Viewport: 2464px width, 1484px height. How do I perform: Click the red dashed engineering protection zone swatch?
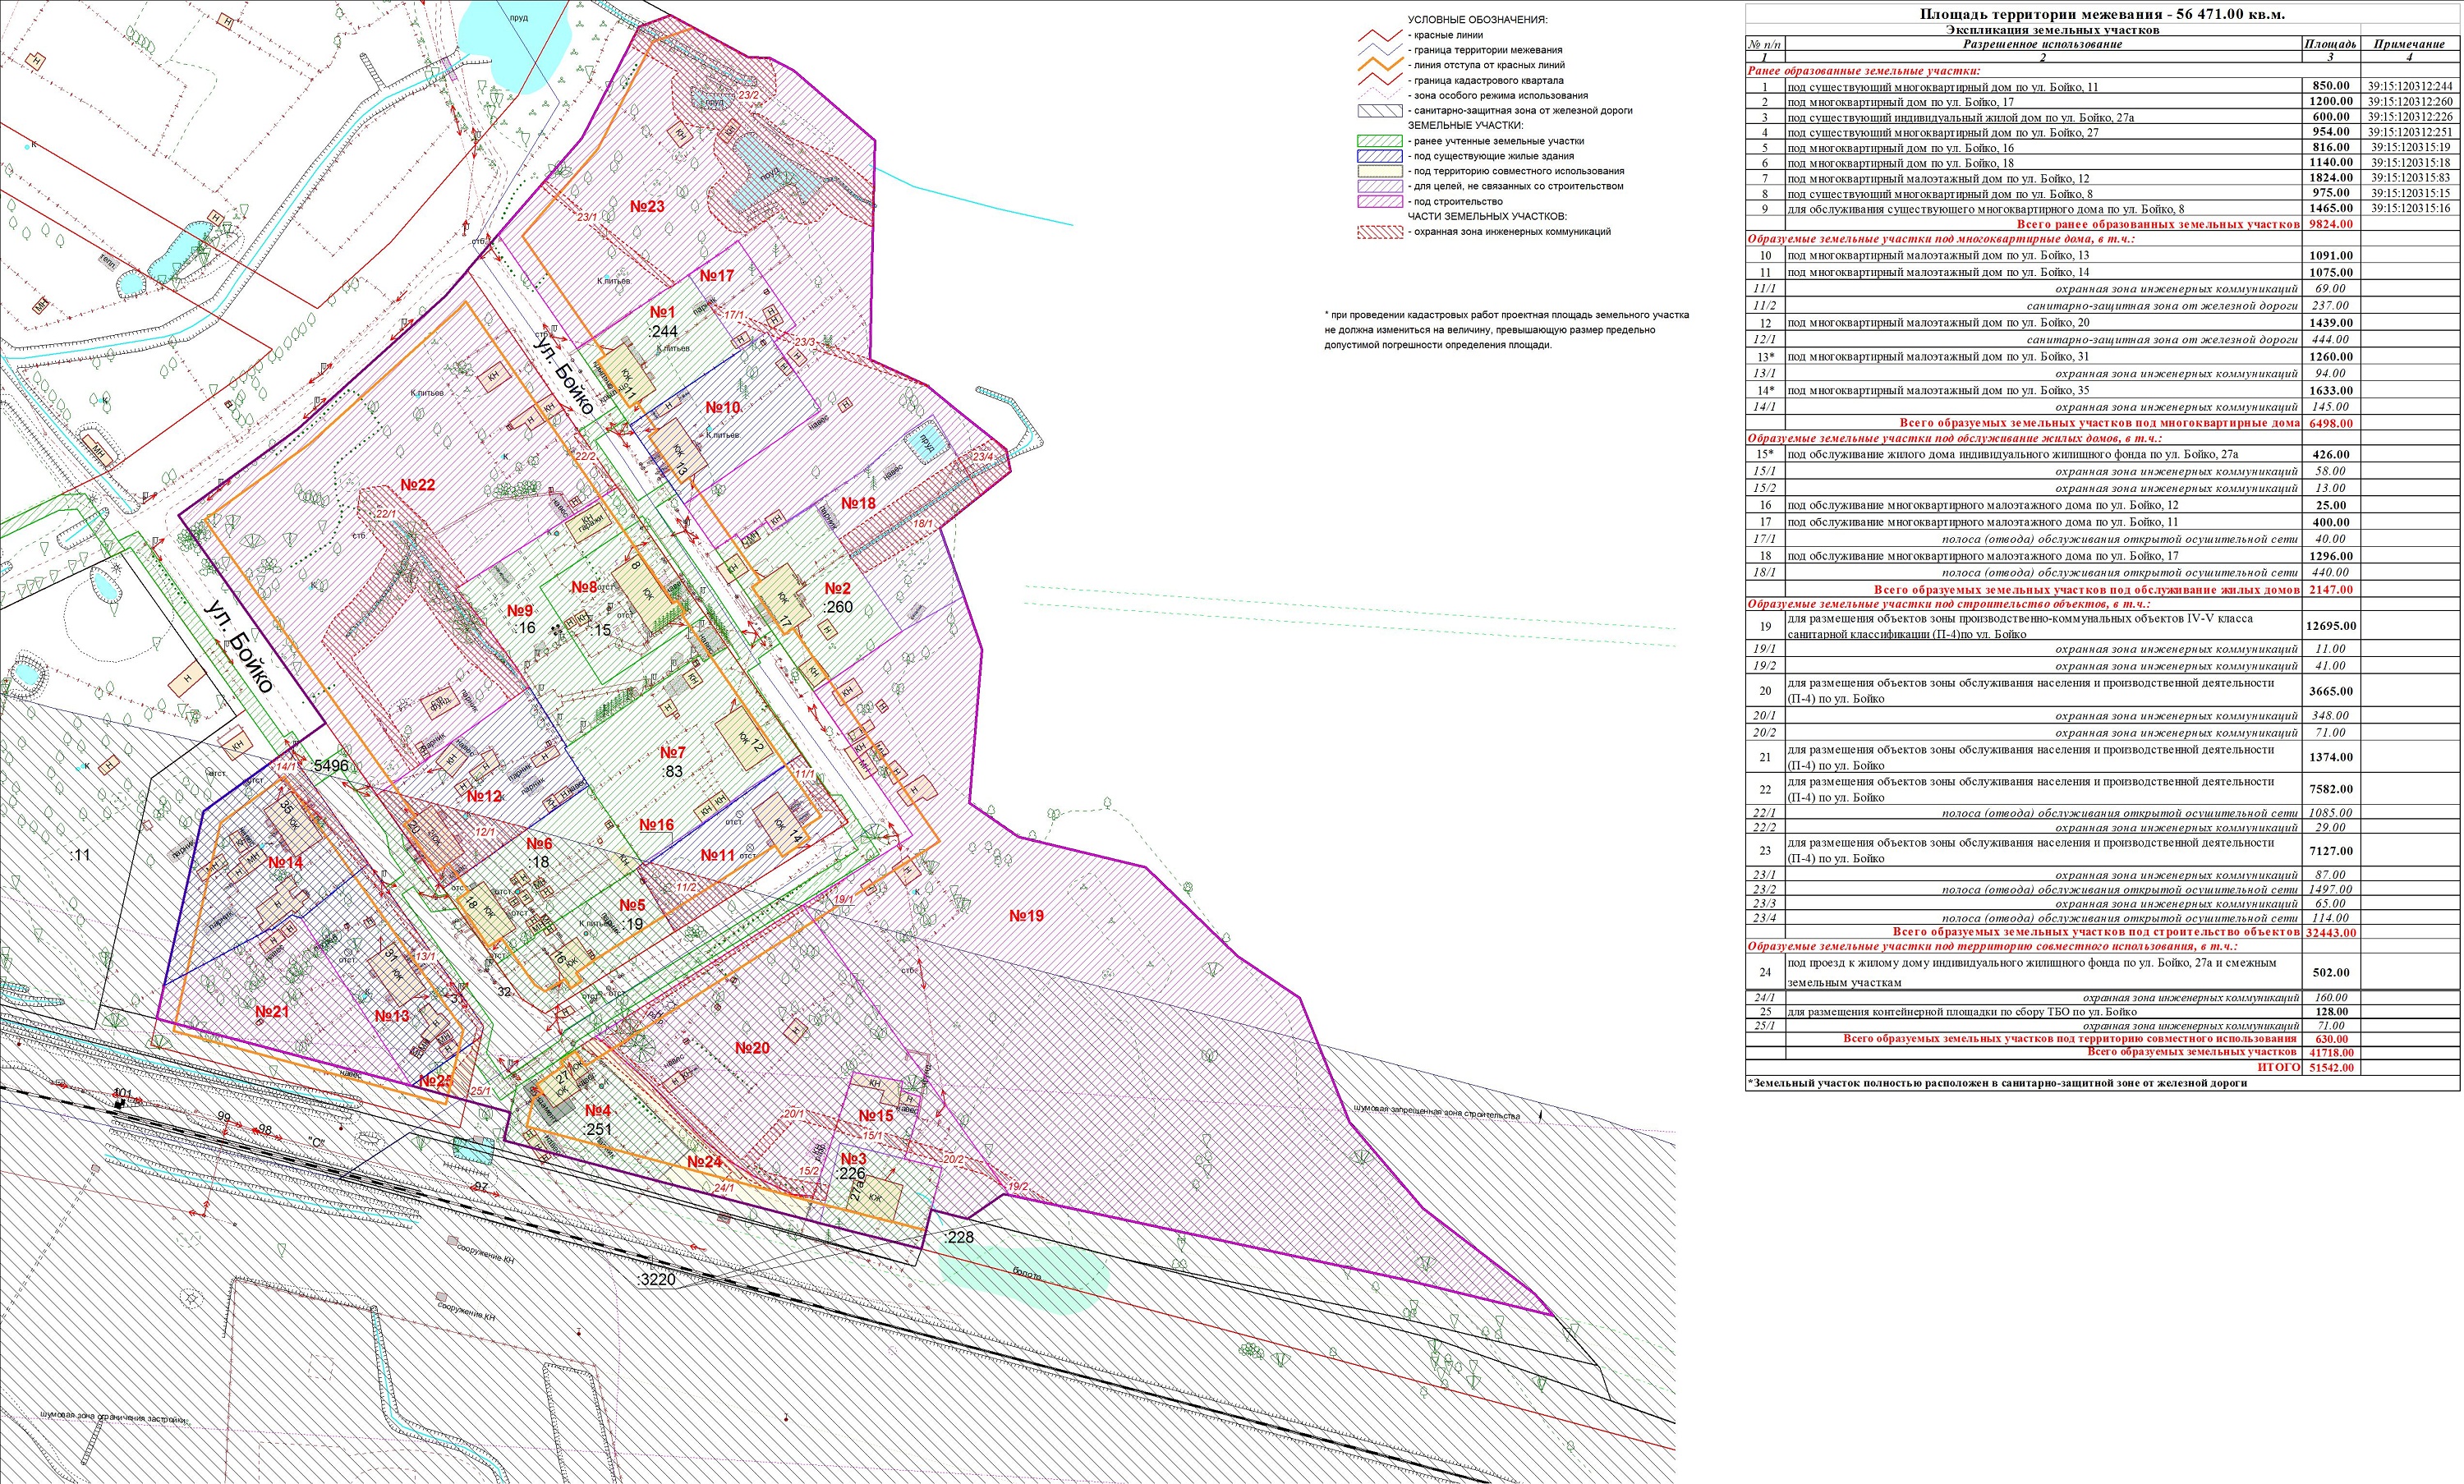pos(1380,232)
